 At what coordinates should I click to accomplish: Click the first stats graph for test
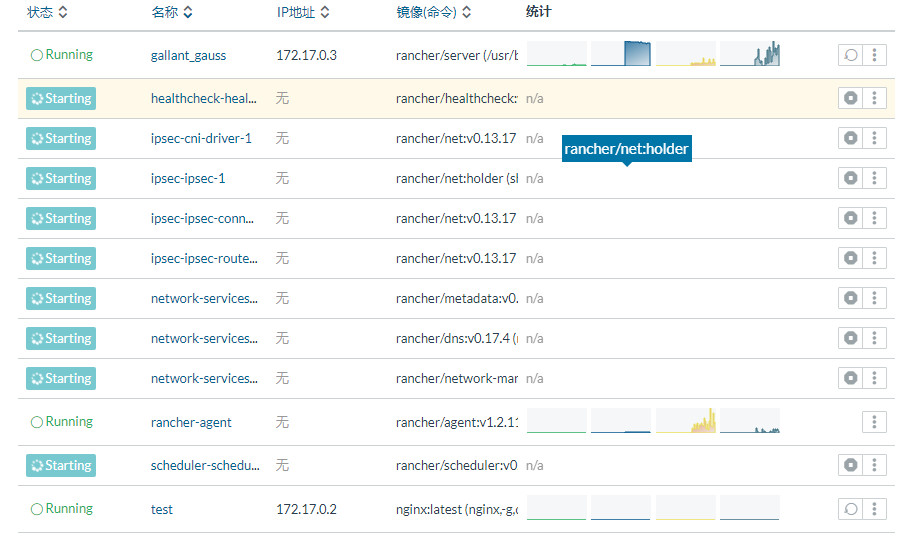pos(557,508)
